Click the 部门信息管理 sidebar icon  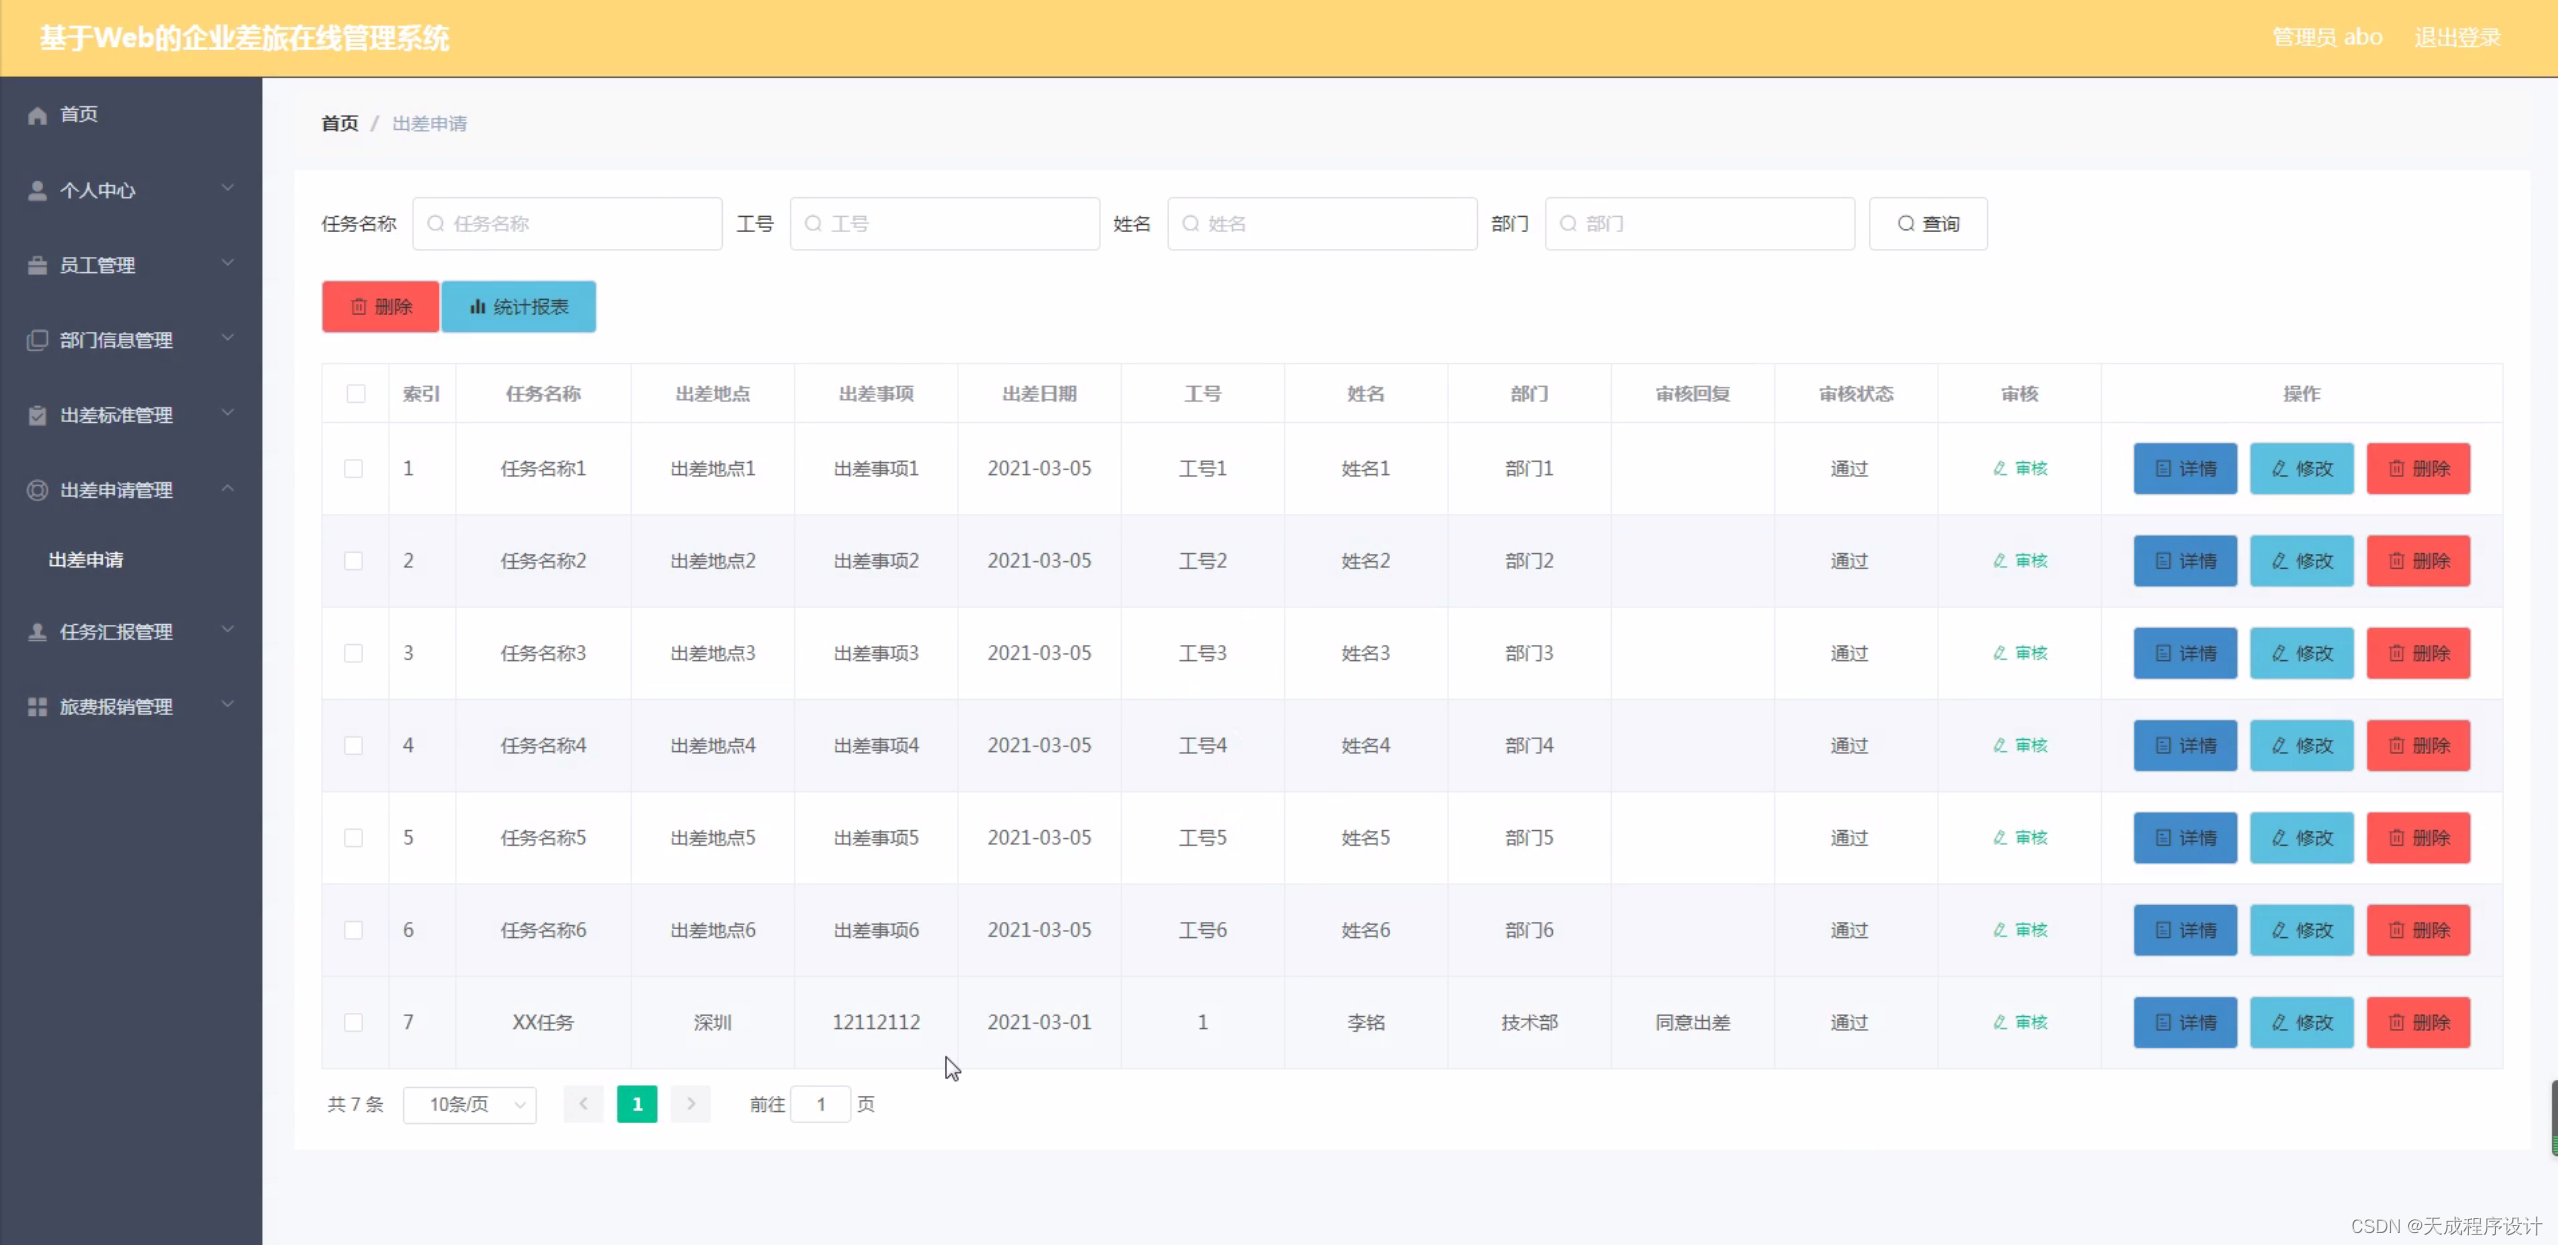click(x=37, y=339)
